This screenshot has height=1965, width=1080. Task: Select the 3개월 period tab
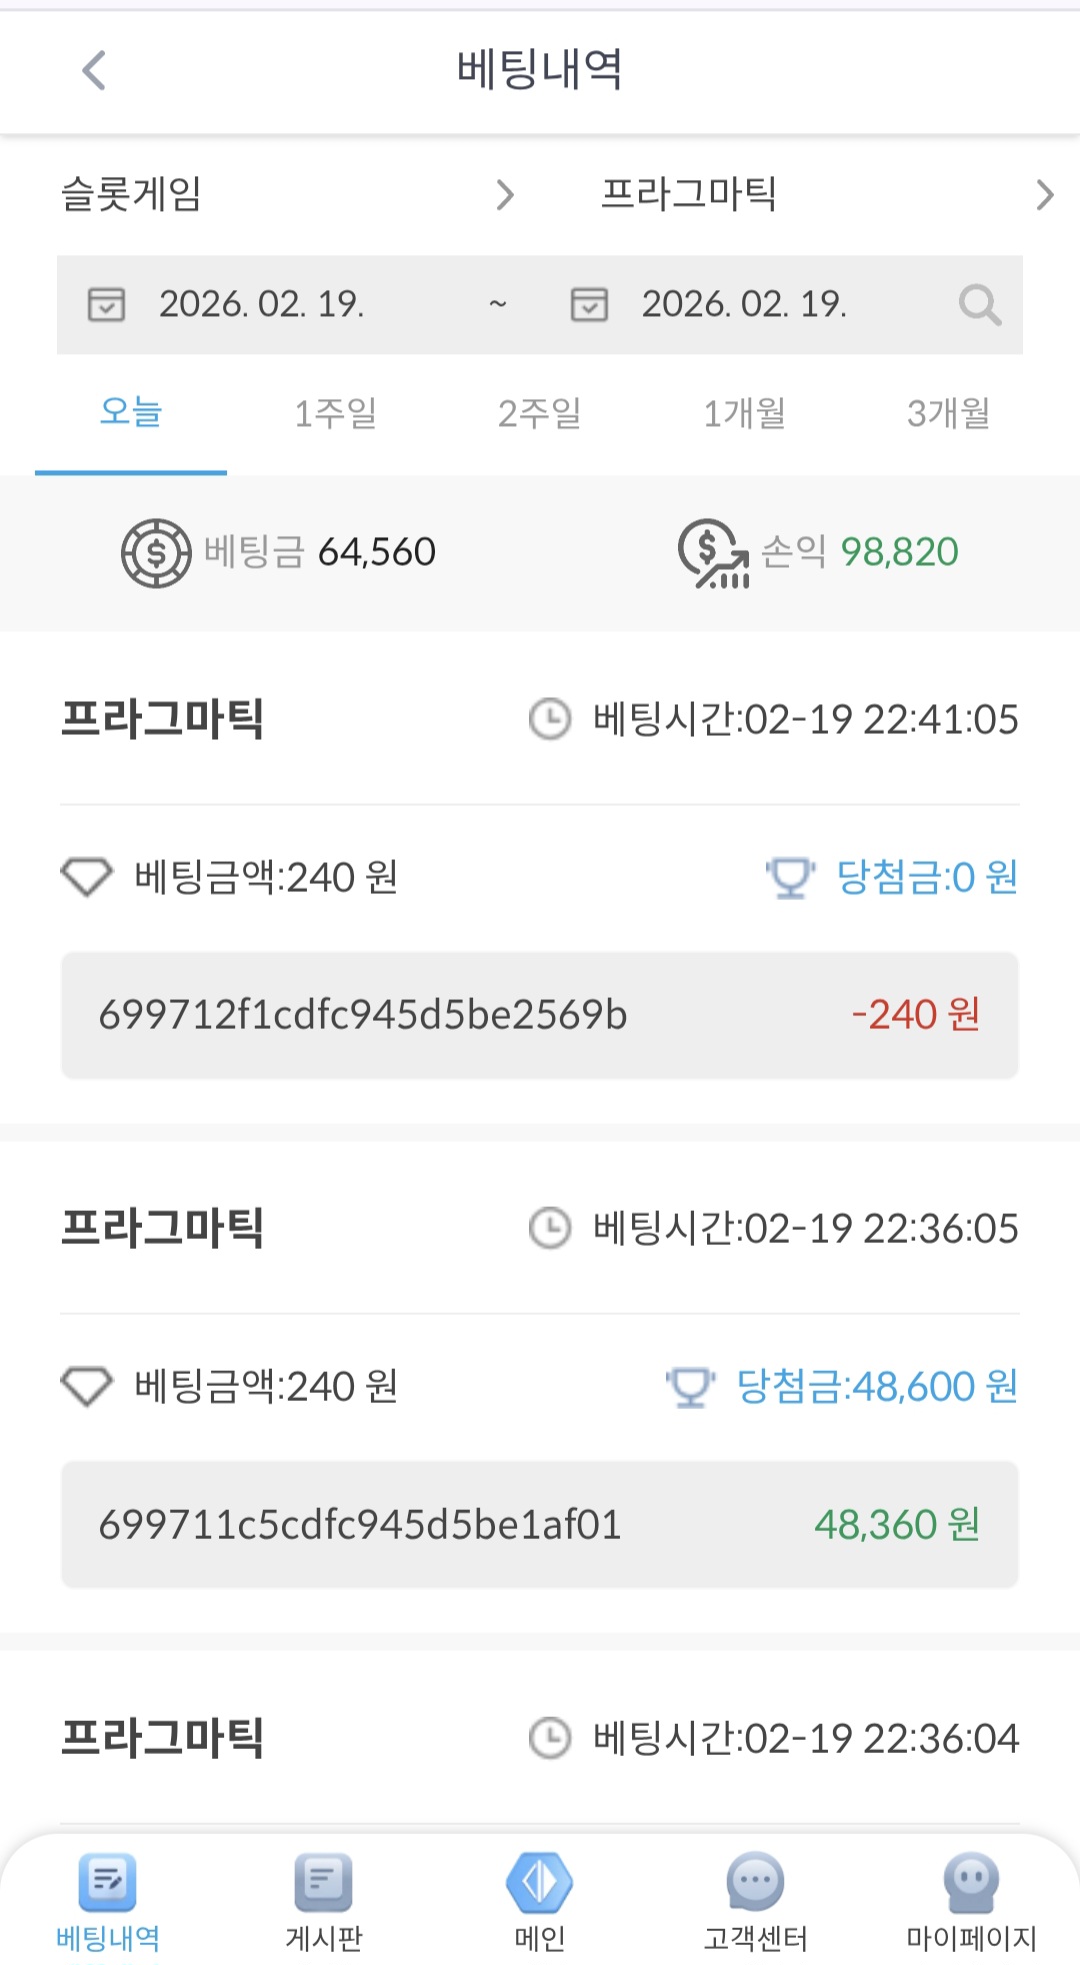948,413
